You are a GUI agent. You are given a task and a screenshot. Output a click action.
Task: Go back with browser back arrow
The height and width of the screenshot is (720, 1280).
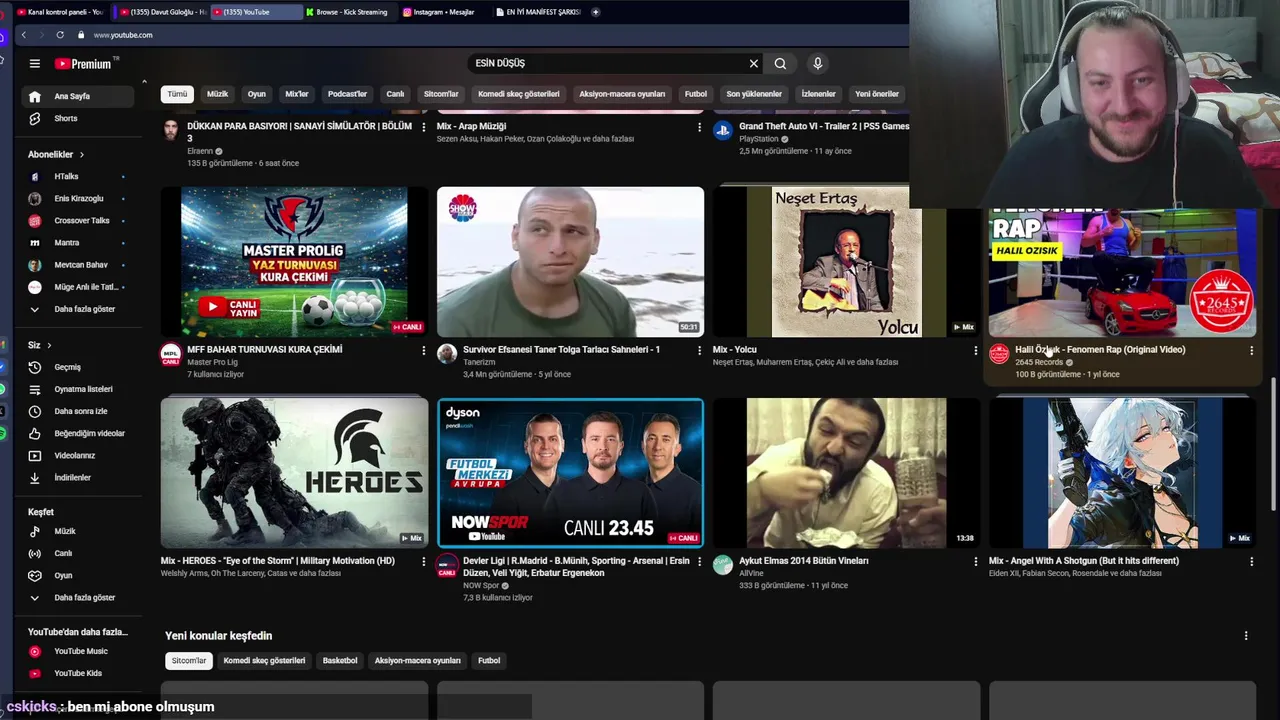(24, 35)
